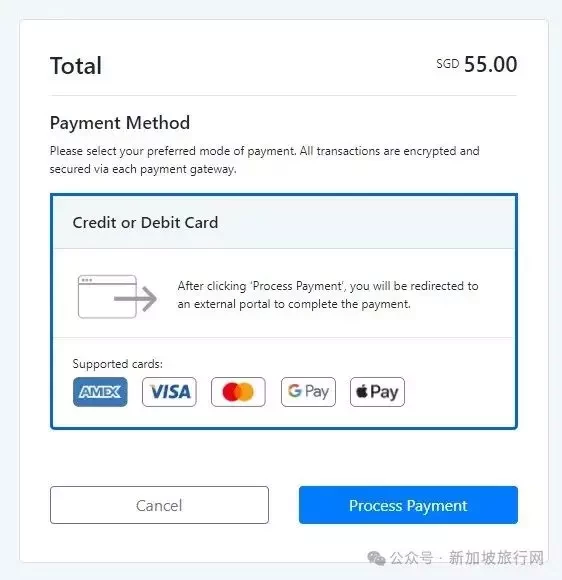The image size is (562, 580).
Task: Choose the Google Pay icon
Action: coord(308,392)
